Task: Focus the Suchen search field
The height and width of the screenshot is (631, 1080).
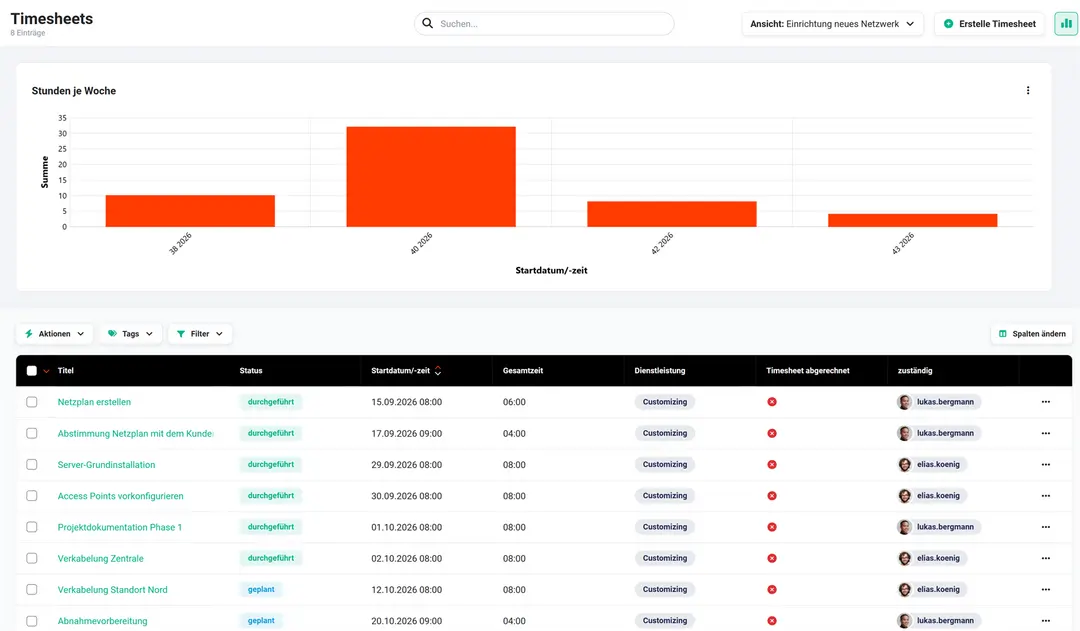Action: tap(544, 23)
